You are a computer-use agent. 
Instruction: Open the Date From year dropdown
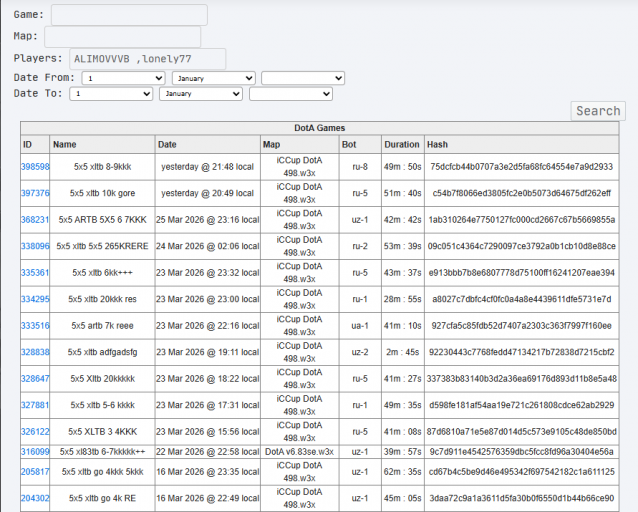point(303,78)
